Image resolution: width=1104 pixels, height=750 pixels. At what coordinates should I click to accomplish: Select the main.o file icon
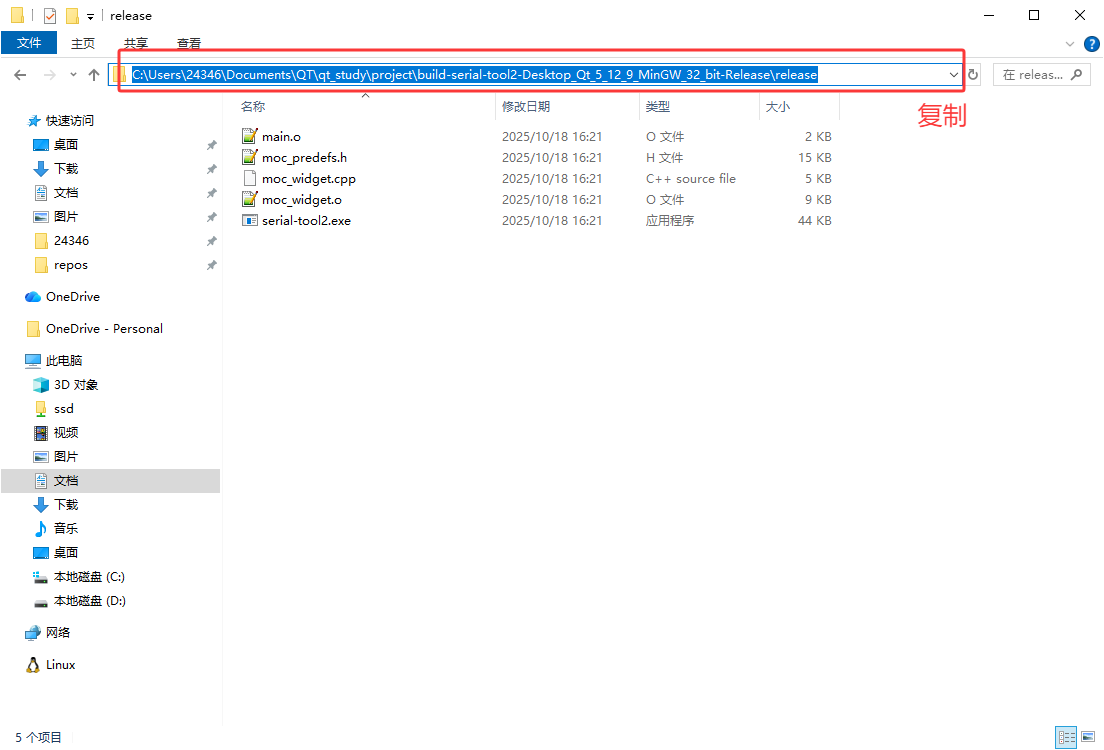coord(249,136)
